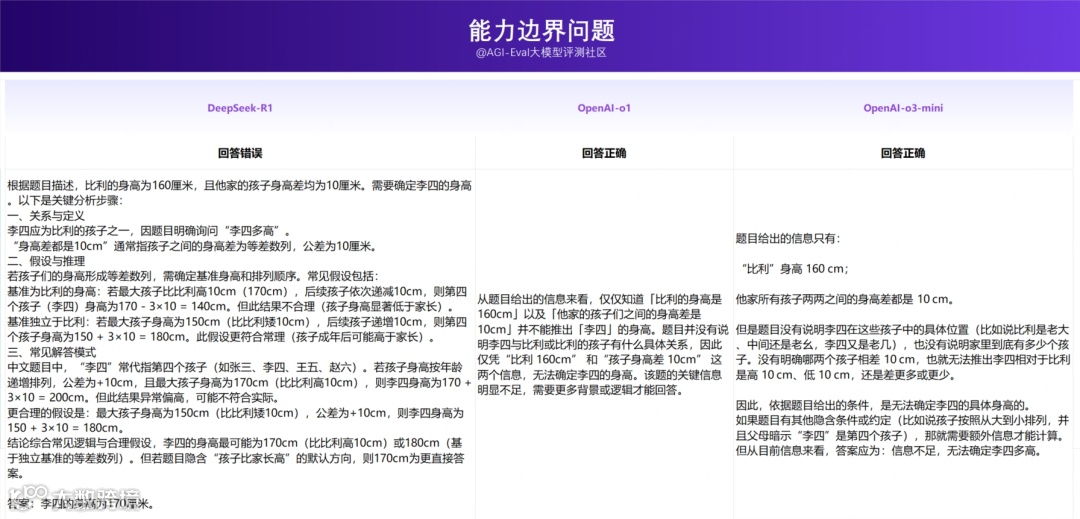This screenshot has height=519, width=1080.
Task: Click the line “比利”身高 160 cm；
Action: 793,269
